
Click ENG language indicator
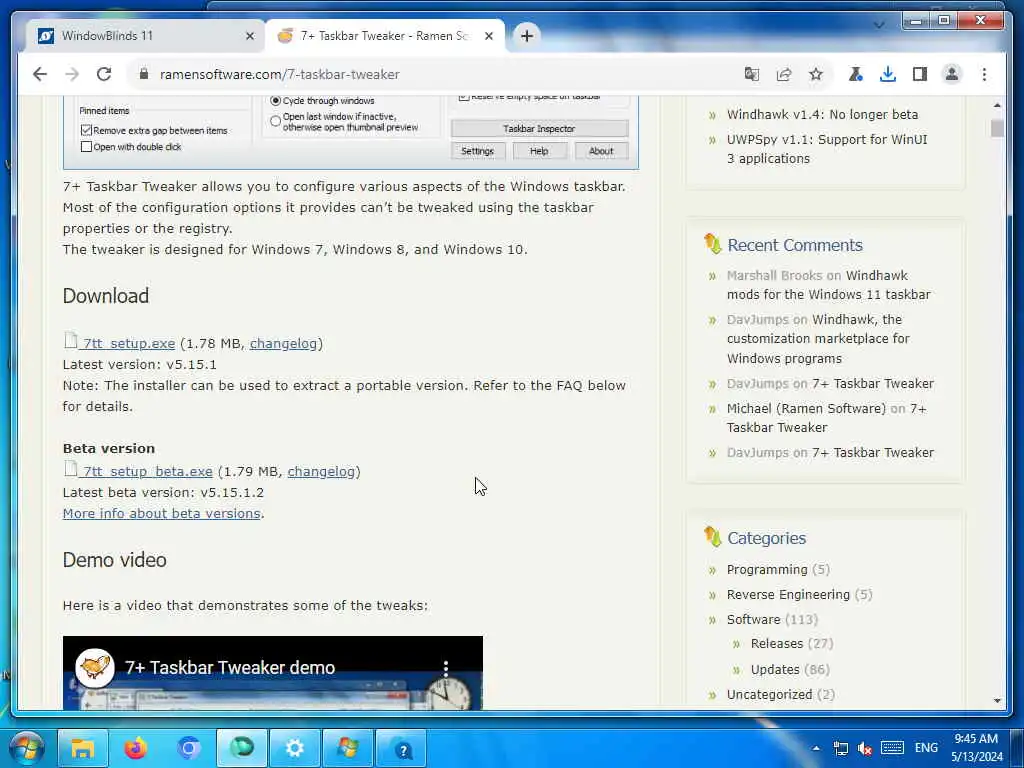(x=926, y=748)
